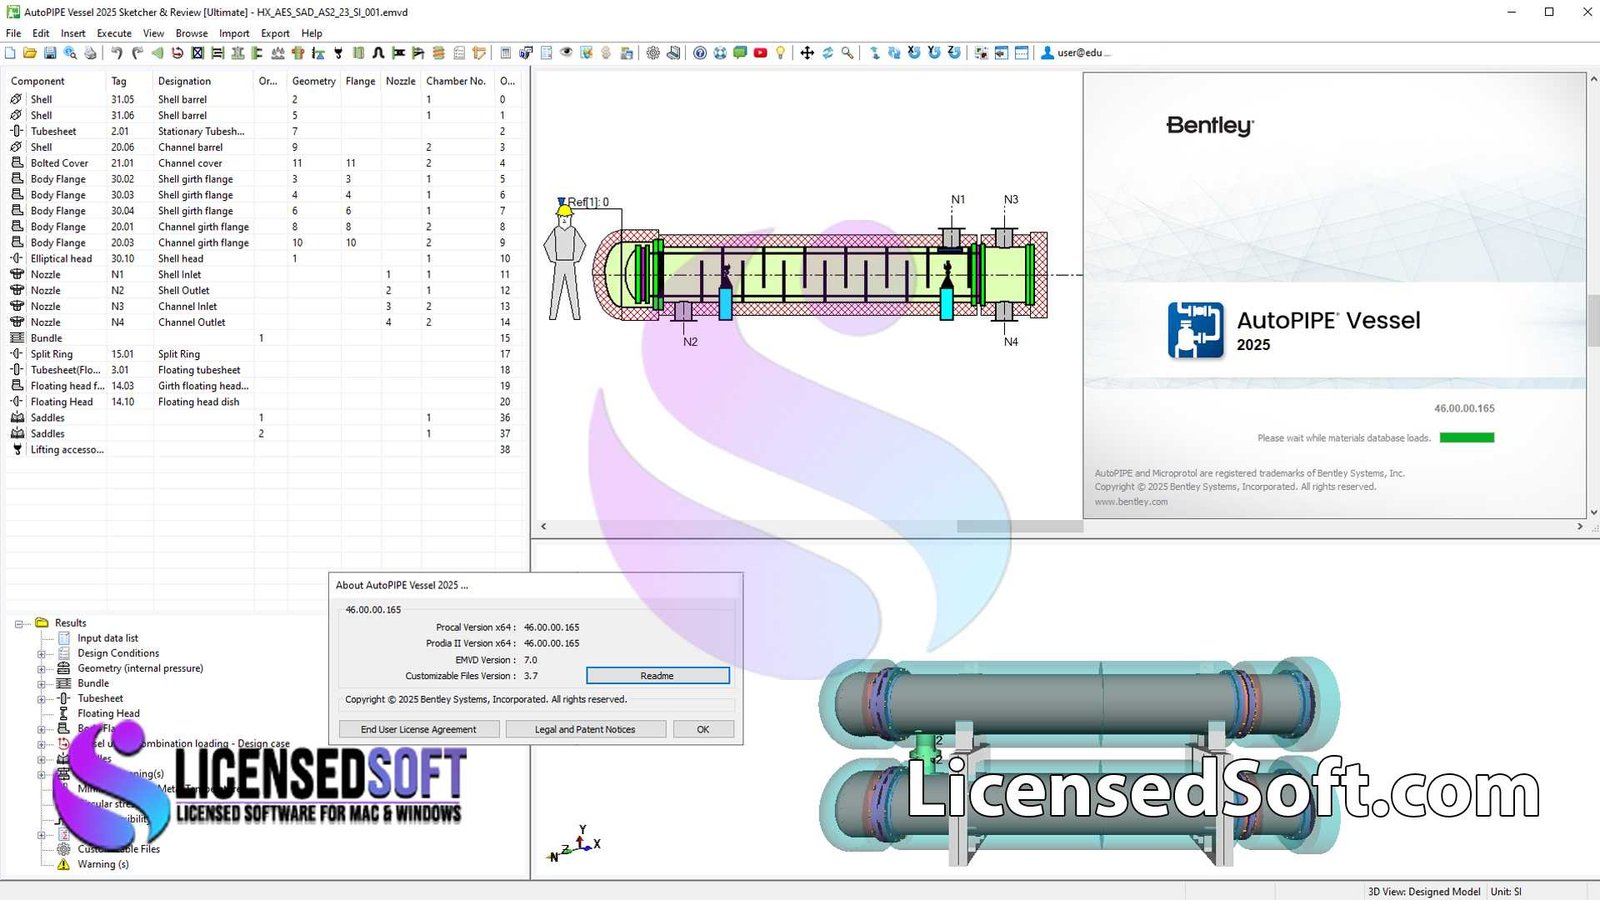Click the Unit: SI status bar entry

coord(1506,892)
